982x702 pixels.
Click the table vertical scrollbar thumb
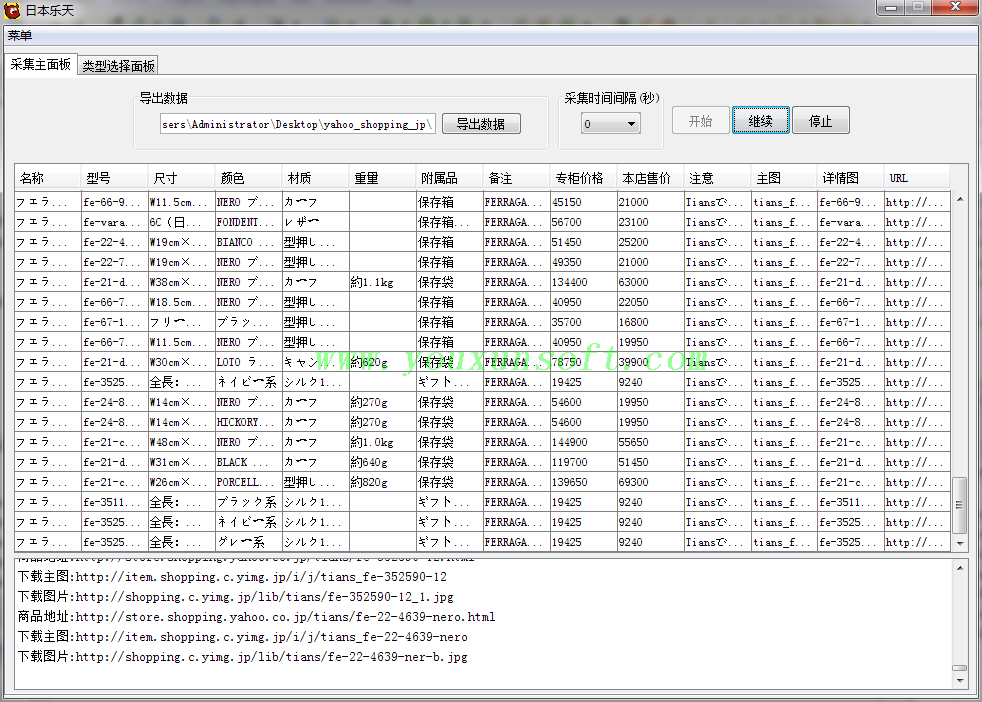960,505
